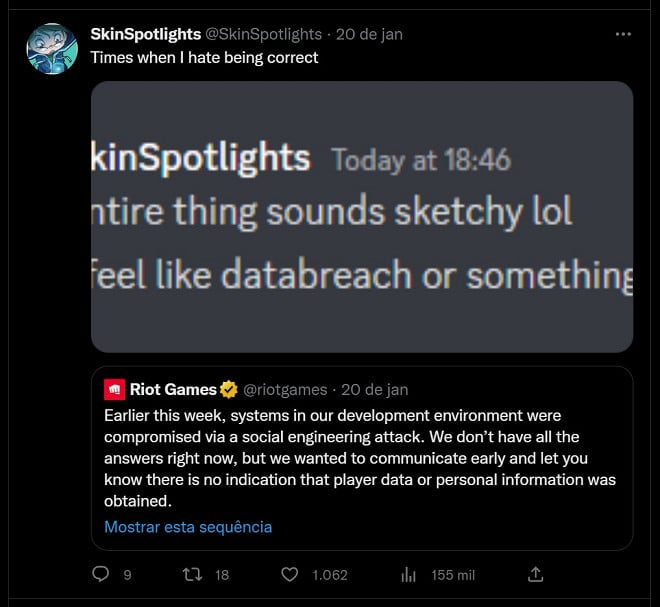Enlarge the embedded Discord message screenshot
This screenshot has height=607, width=660.
[x=361, y=216]
